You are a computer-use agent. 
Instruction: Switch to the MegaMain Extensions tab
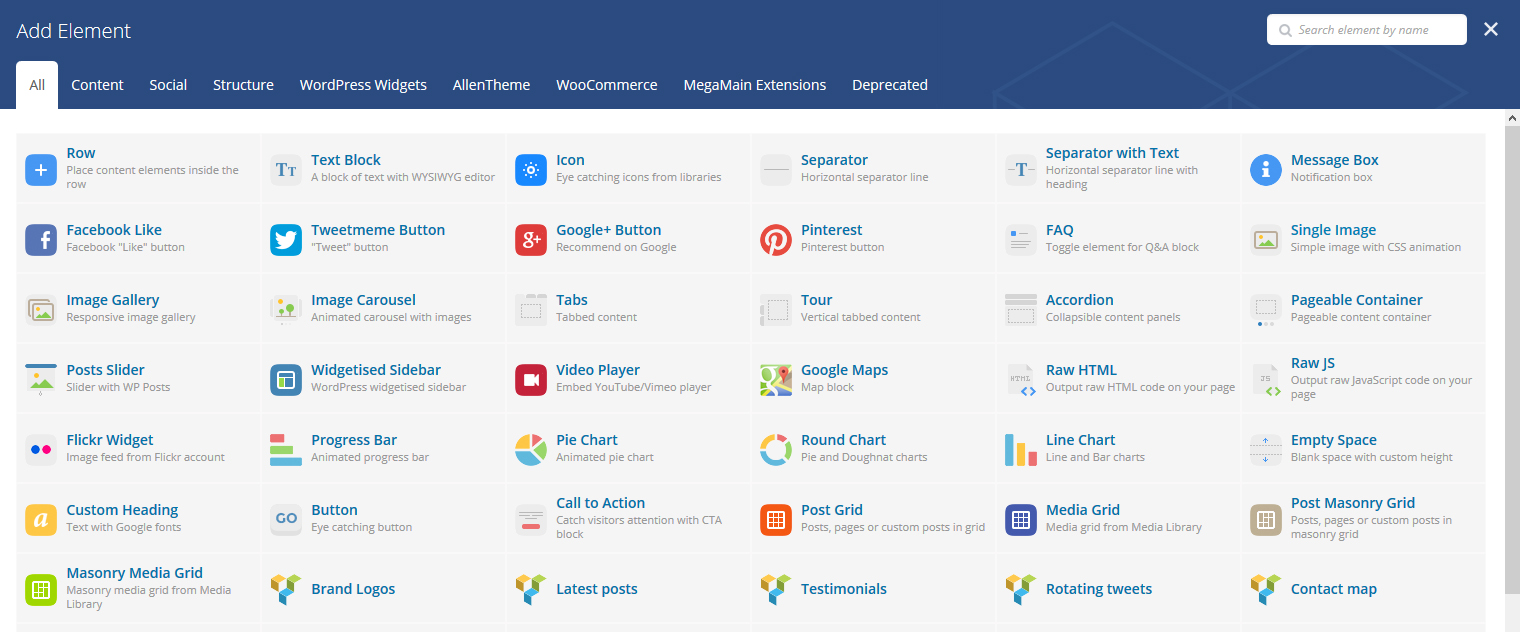coord(755,85)
